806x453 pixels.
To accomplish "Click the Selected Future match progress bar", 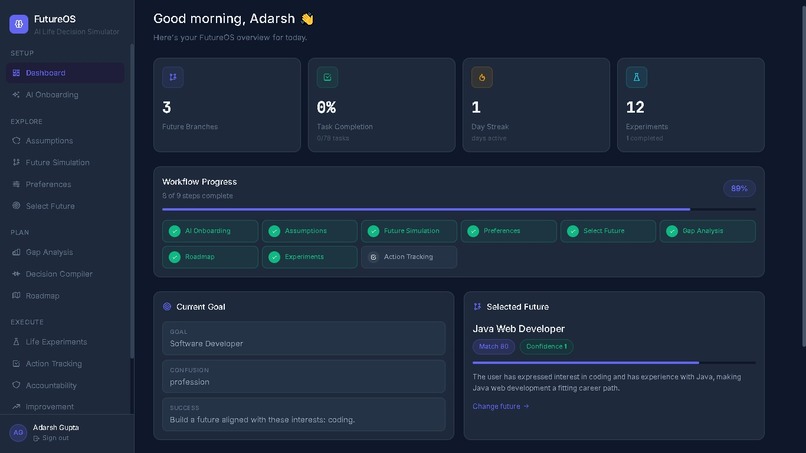I will [x=614, y=363].
